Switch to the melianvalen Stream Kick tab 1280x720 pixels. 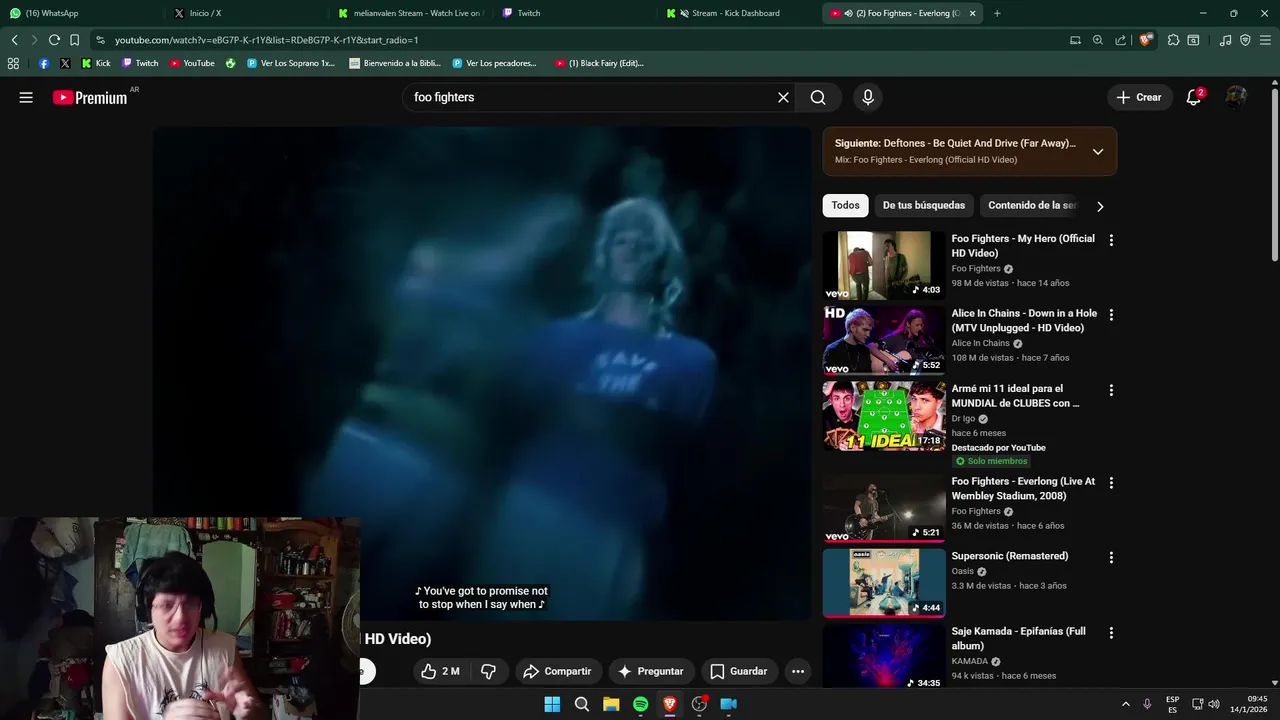click(x=410, y=13)
